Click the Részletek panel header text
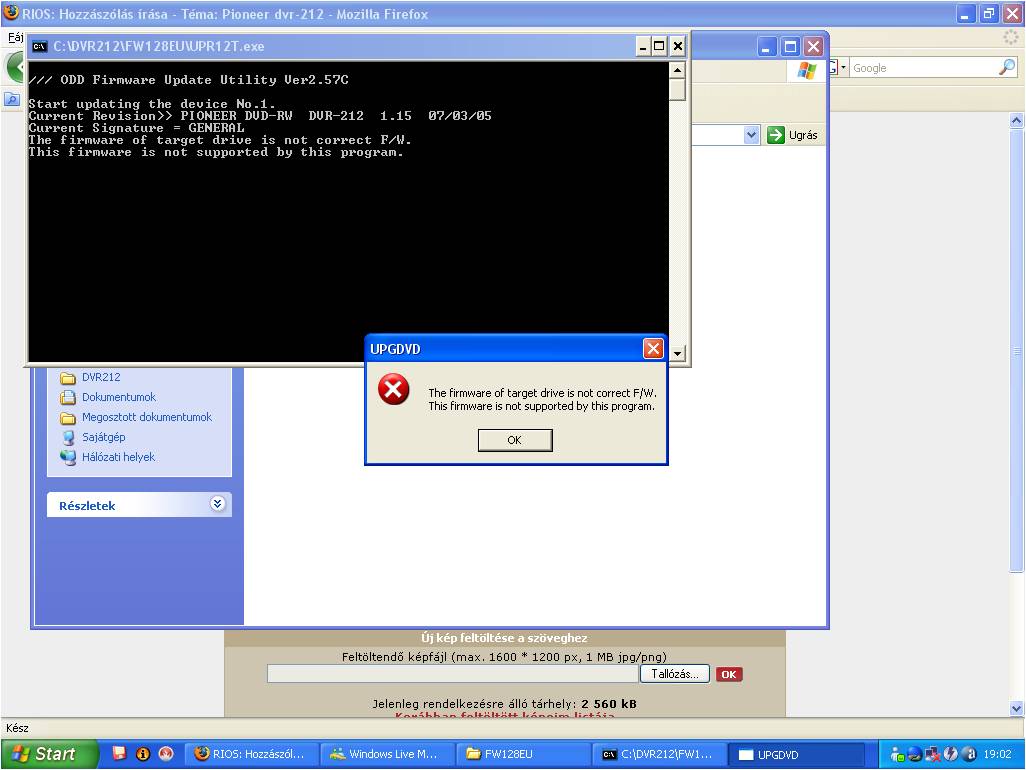 click(87, 506)
